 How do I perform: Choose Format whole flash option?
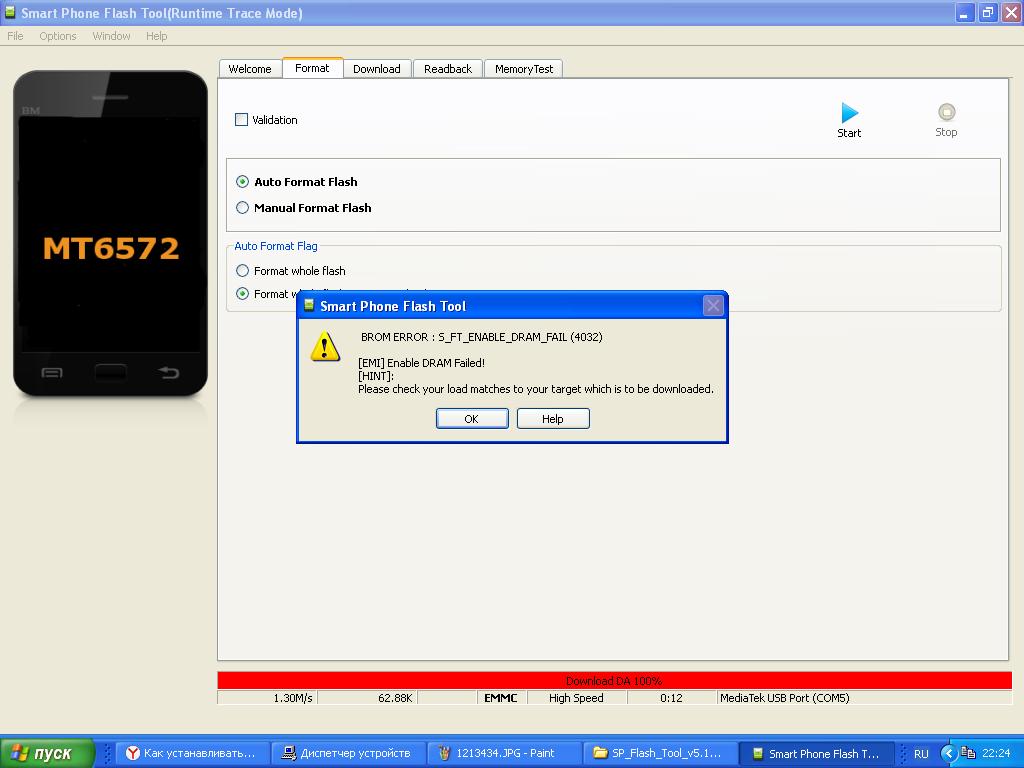point(242,271)
